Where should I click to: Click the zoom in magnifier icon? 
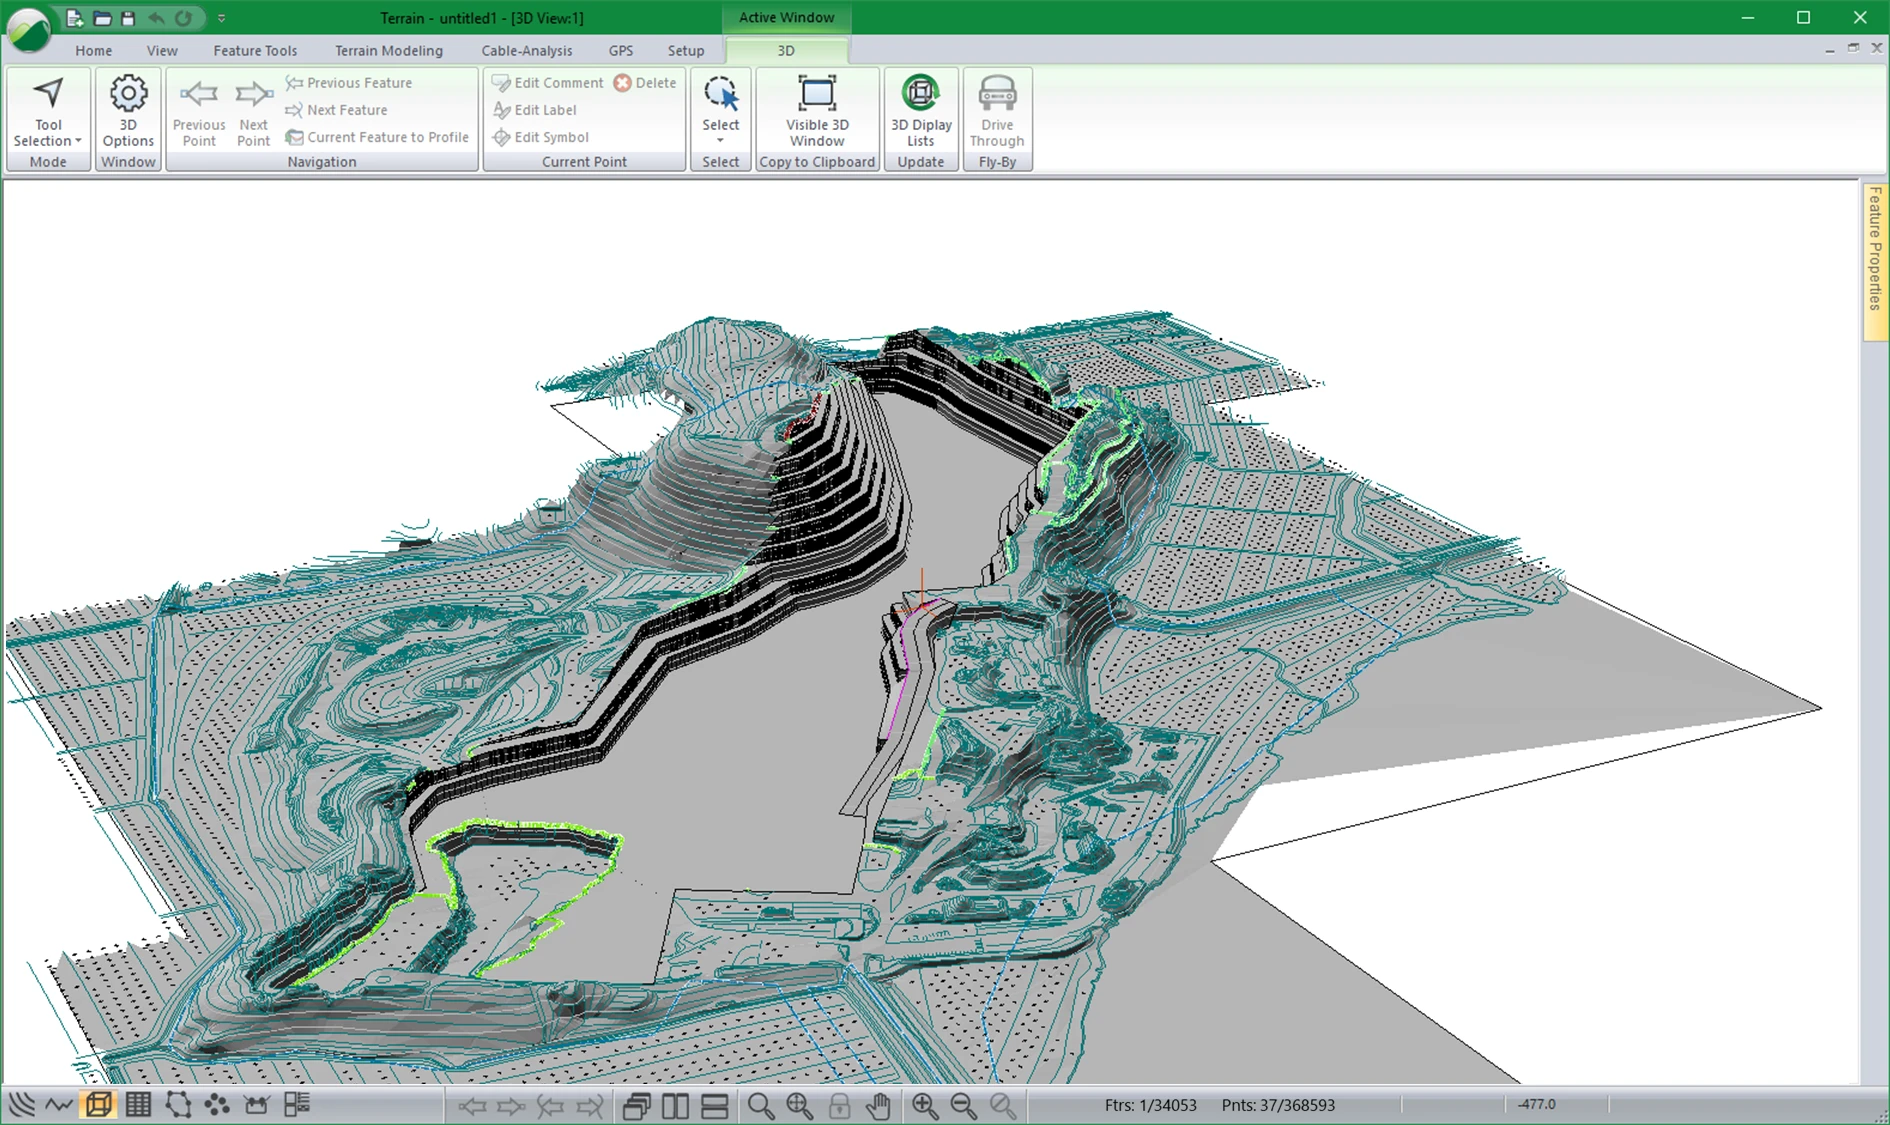click(924, 1105)
